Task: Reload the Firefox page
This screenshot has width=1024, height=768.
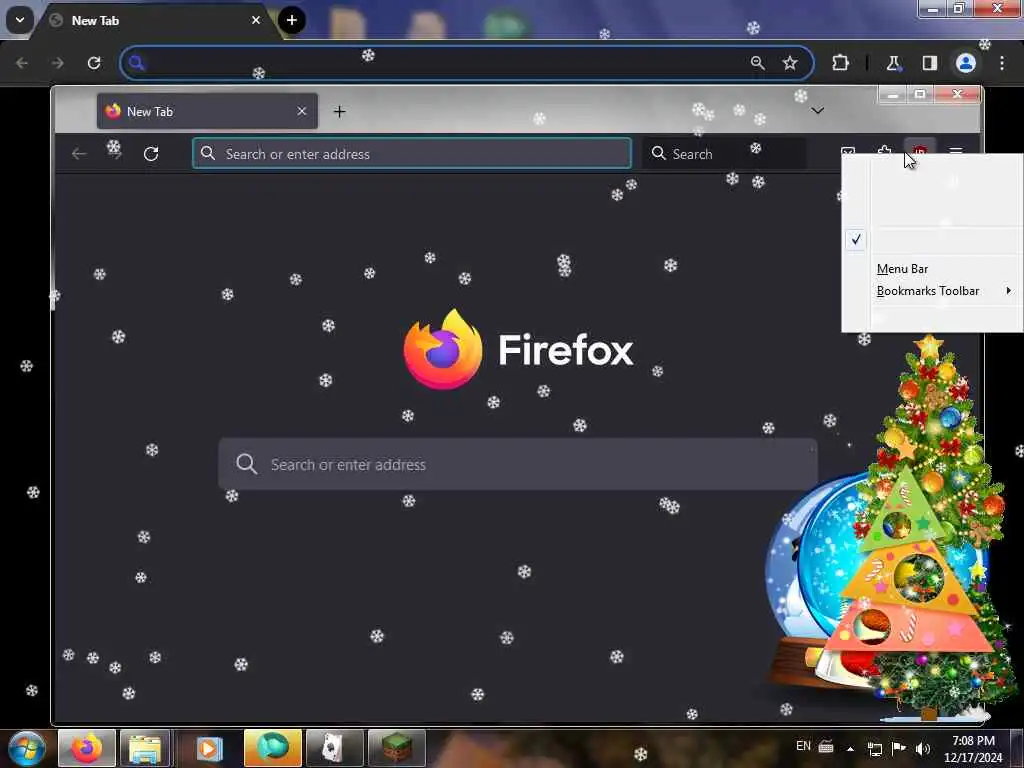Action: click(x=151, y=154)
